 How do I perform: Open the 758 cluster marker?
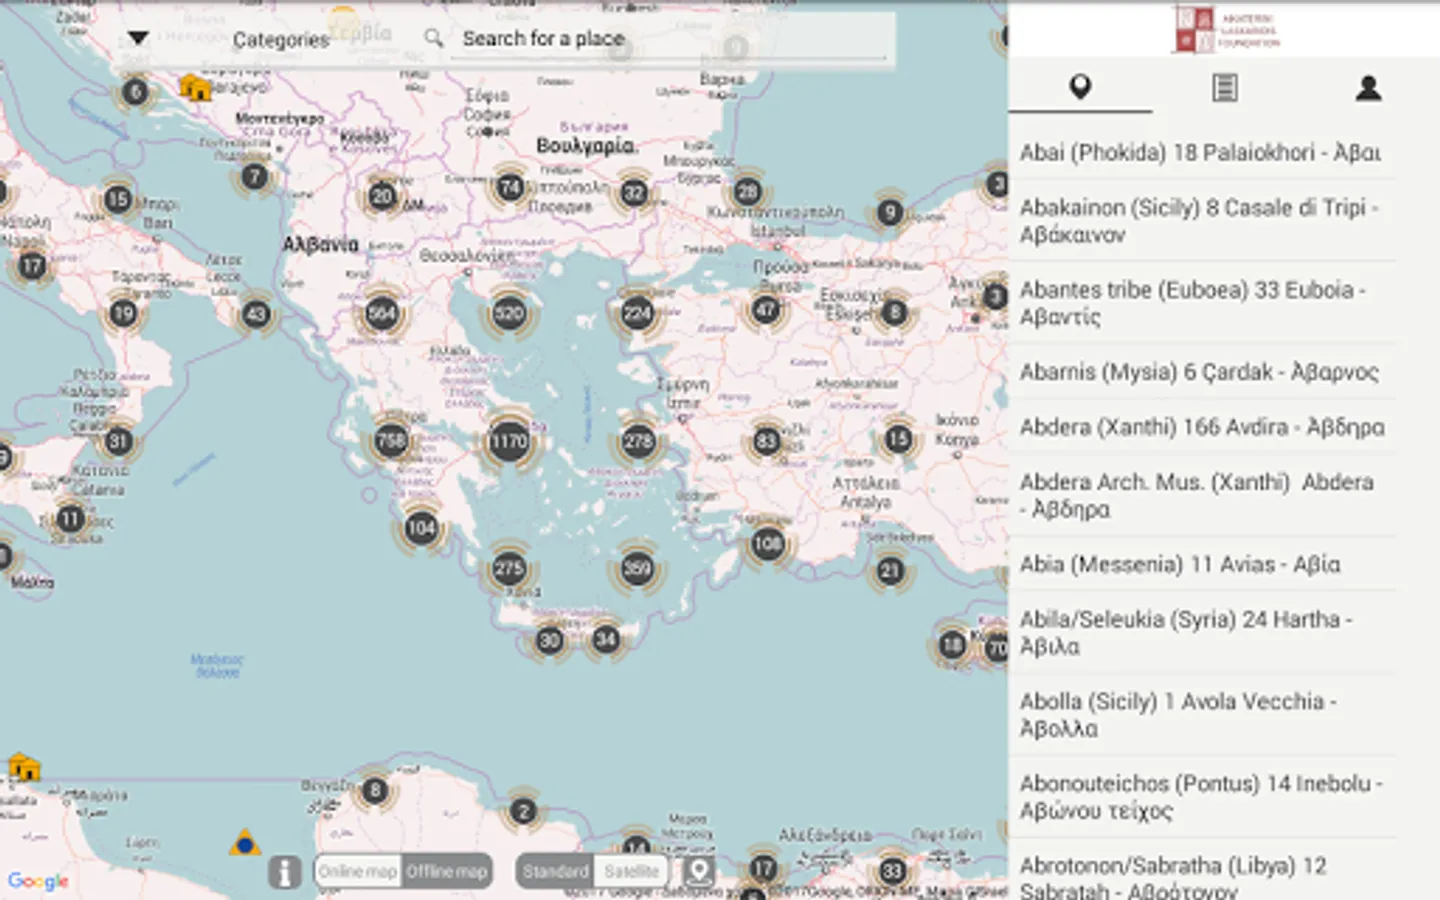391,441
